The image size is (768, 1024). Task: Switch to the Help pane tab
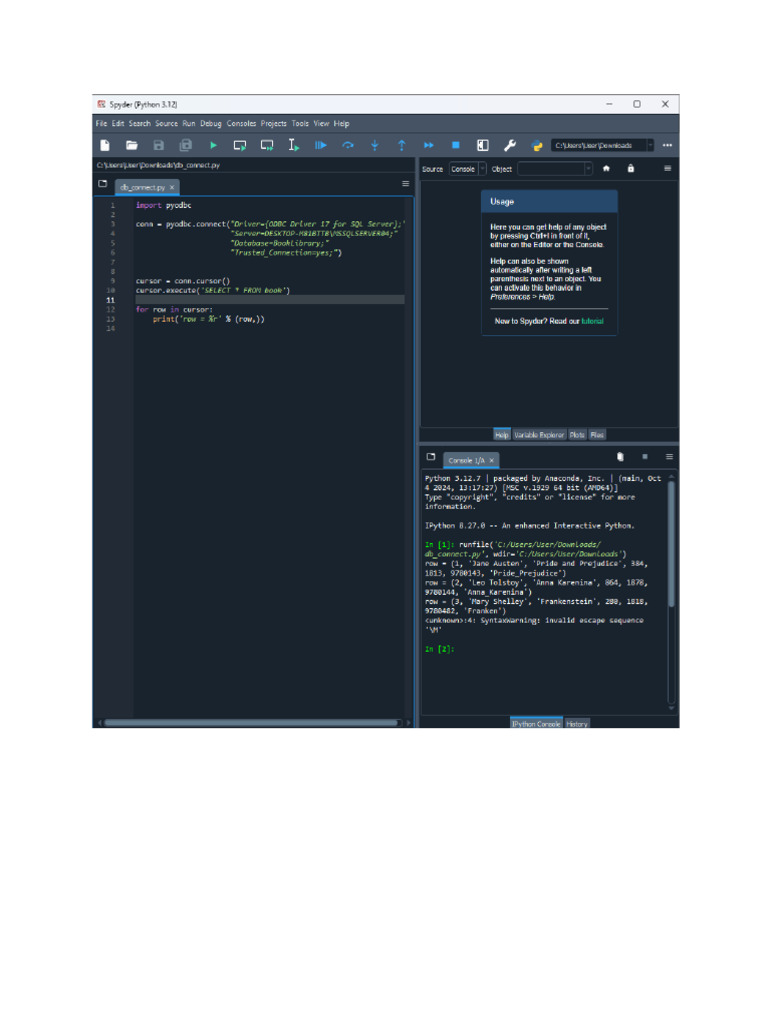coord(502,435)
